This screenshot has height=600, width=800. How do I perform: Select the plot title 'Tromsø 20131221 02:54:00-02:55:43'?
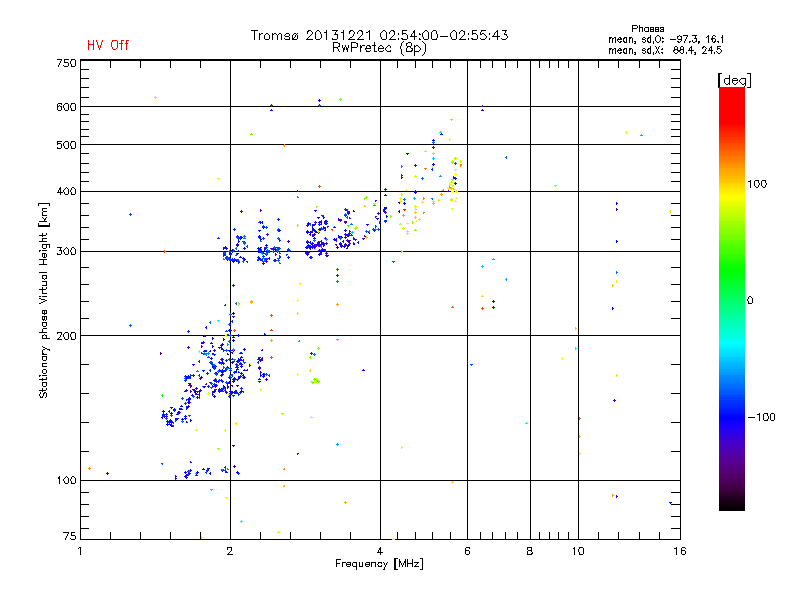coord(379,35)
